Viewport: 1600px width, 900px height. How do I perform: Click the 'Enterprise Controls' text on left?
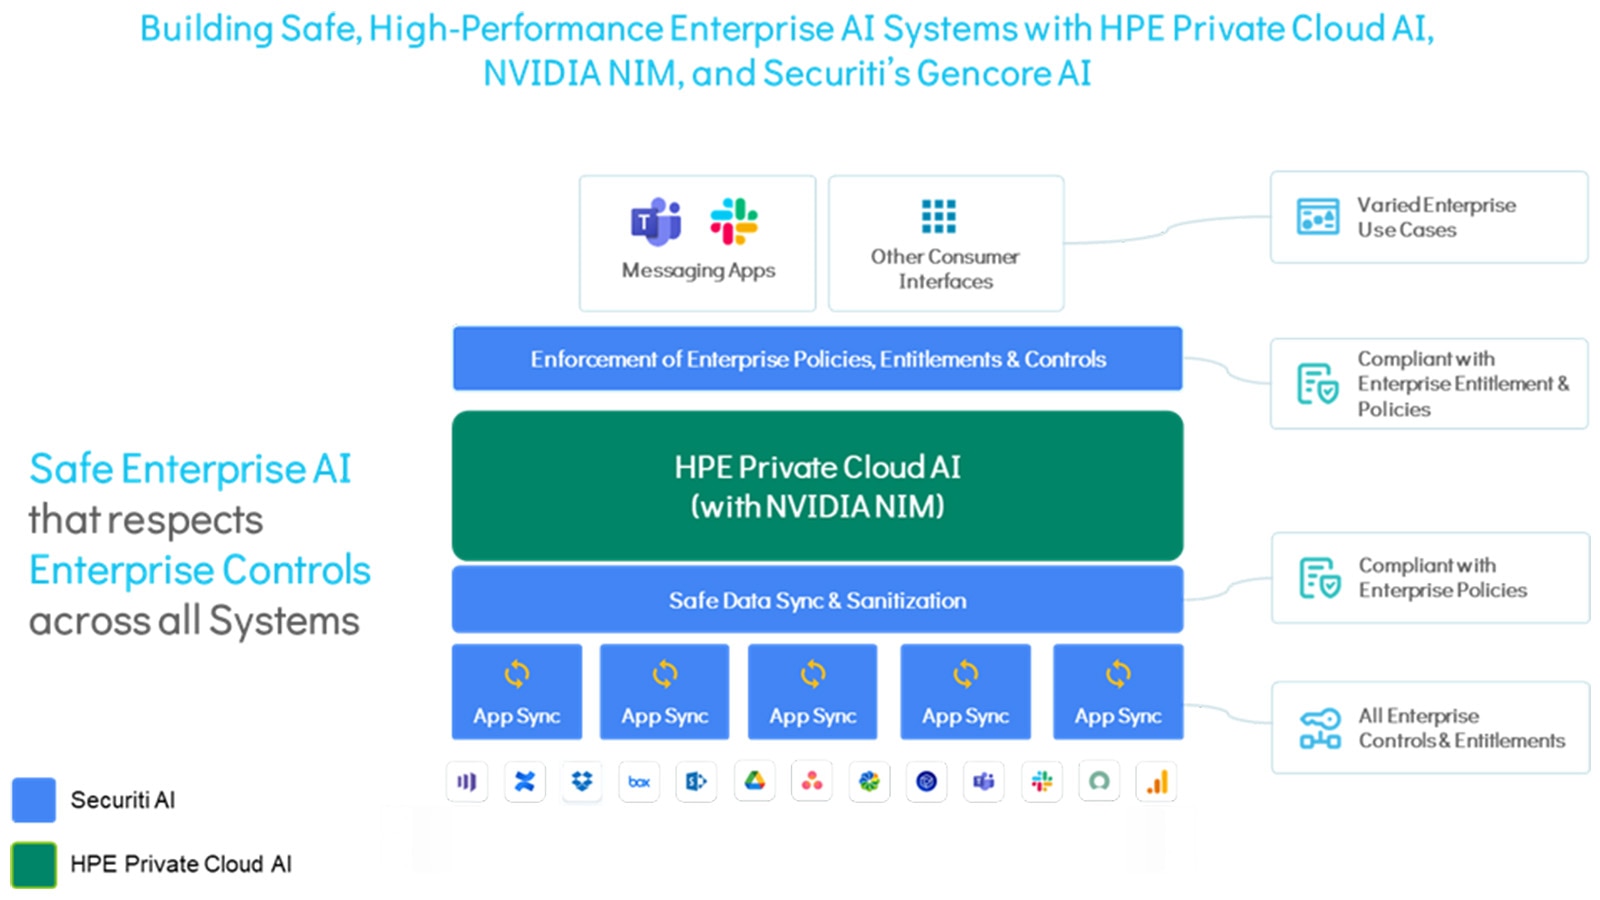click(x=200, y=570)
